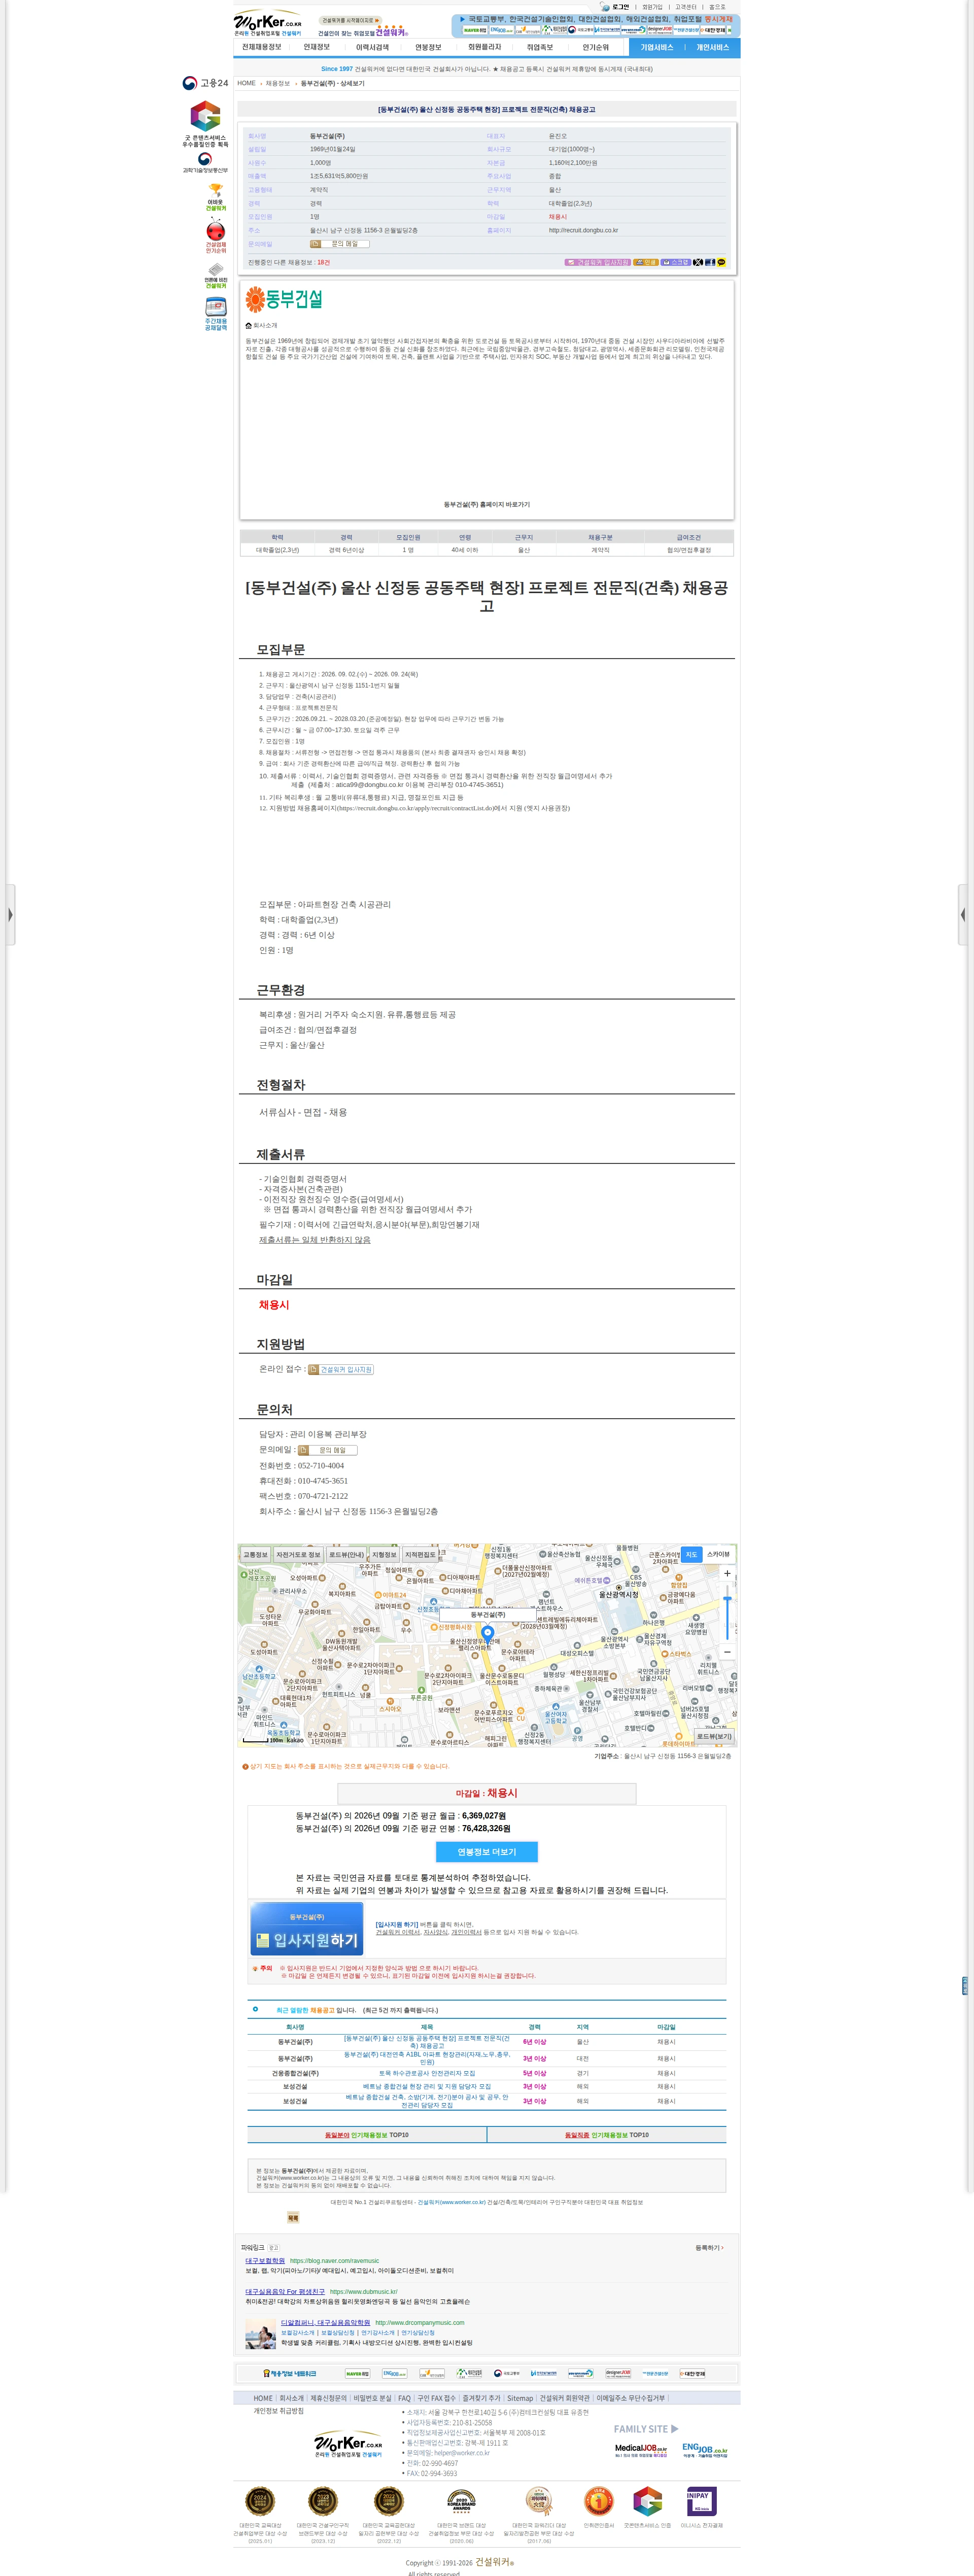974x2576 pixels.
Task: Toggle 지적편집도 map overlay
Action: pos(420,1554)
